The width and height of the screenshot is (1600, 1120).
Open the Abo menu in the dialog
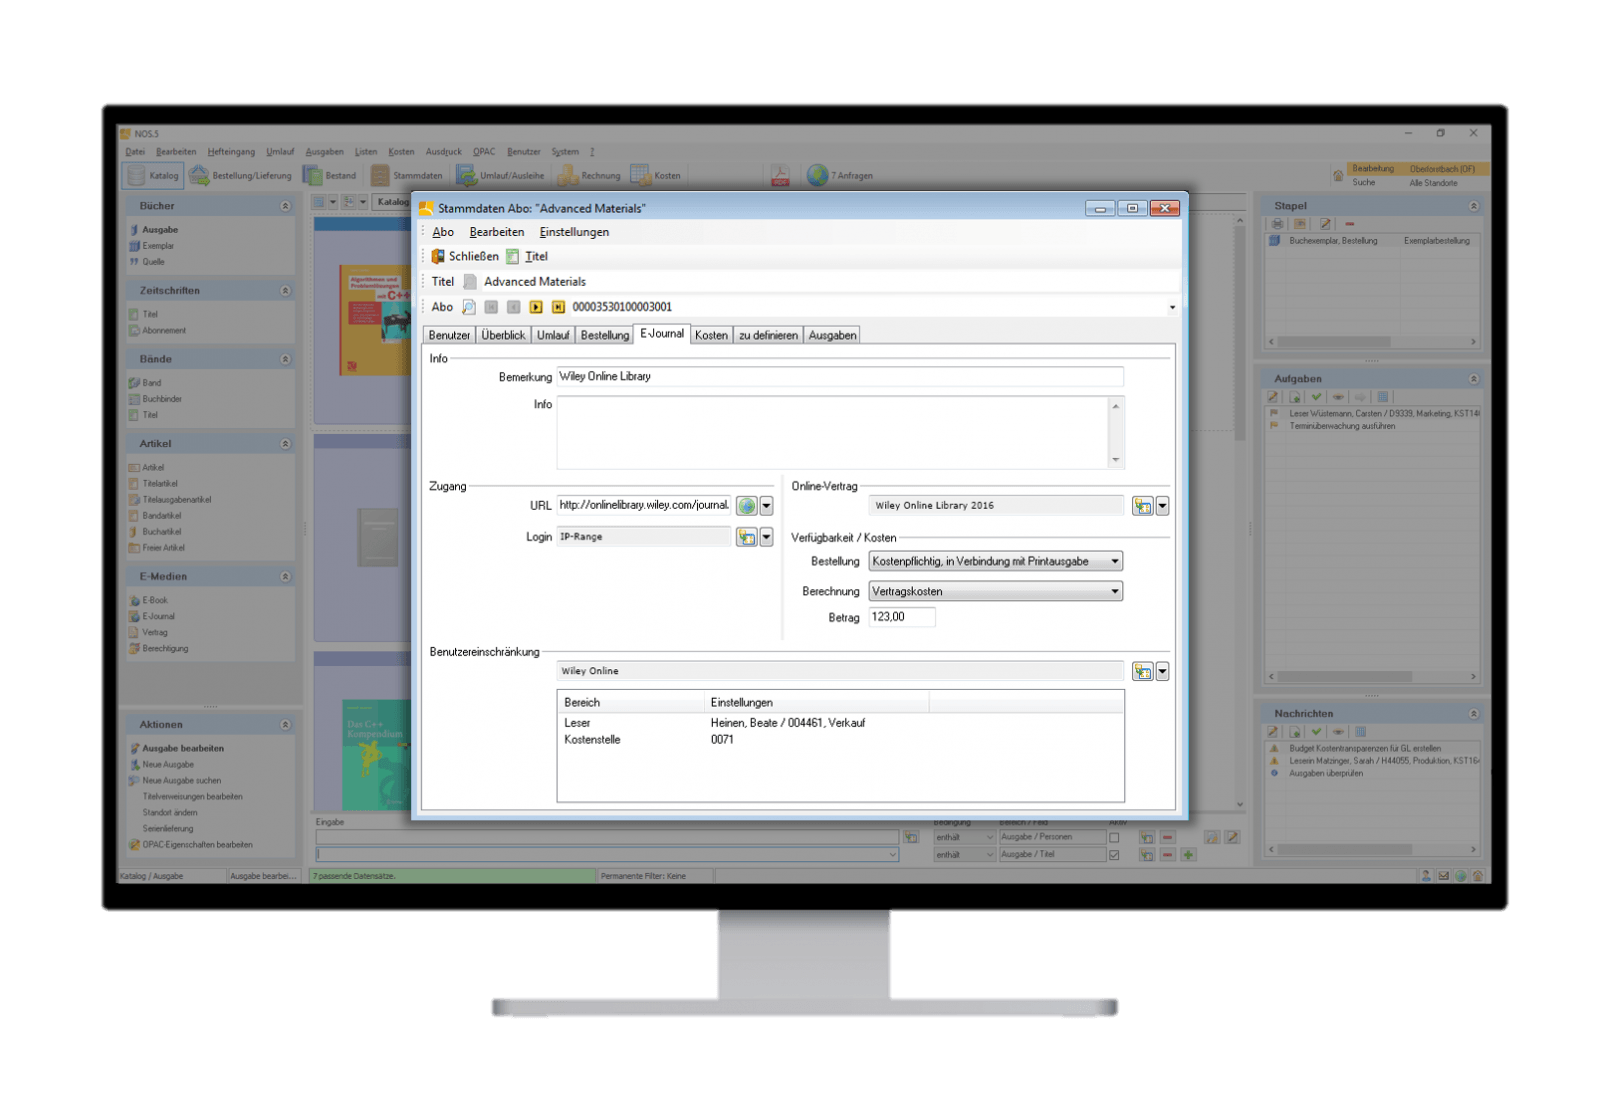[x=443, y=232]
